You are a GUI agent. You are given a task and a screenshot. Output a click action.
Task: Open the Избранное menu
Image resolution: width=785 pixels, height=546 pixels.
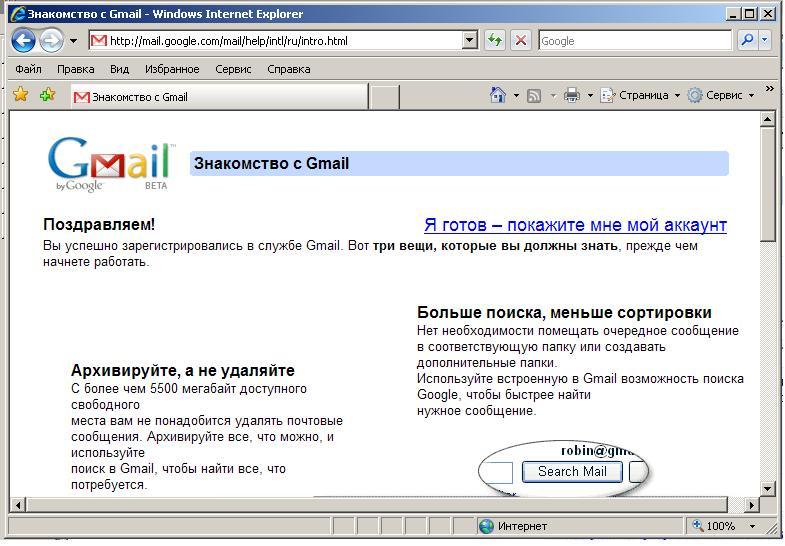pyautogui.click(x=172, y=69)
